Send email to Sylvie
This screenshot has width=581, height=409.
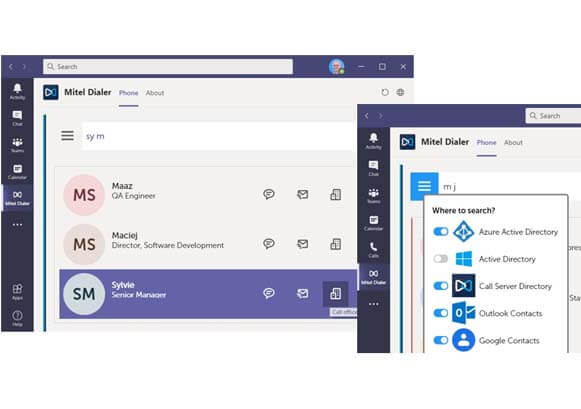tap(303, 293)
